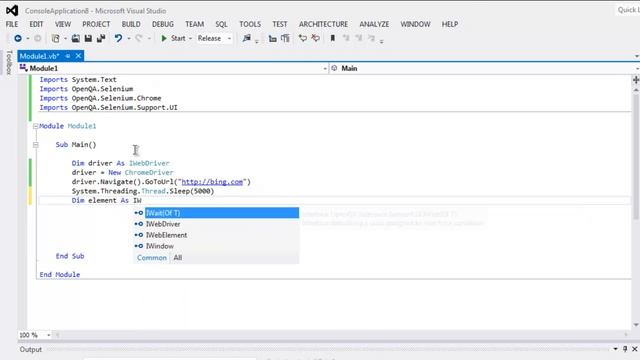Viewport: 640px width, 360px height.
Task: Select IWebDriver in the IntelliSense list
Action: 216,224
